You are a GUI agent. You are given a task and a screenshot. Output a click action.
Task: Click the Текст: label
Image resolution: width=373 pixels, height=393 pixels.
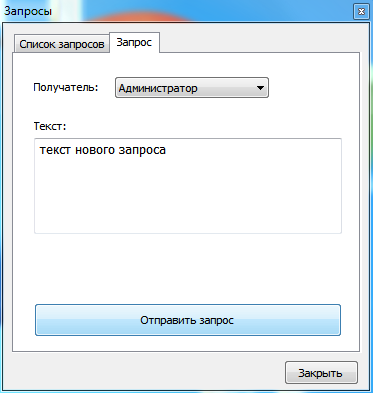pos(50,126)
